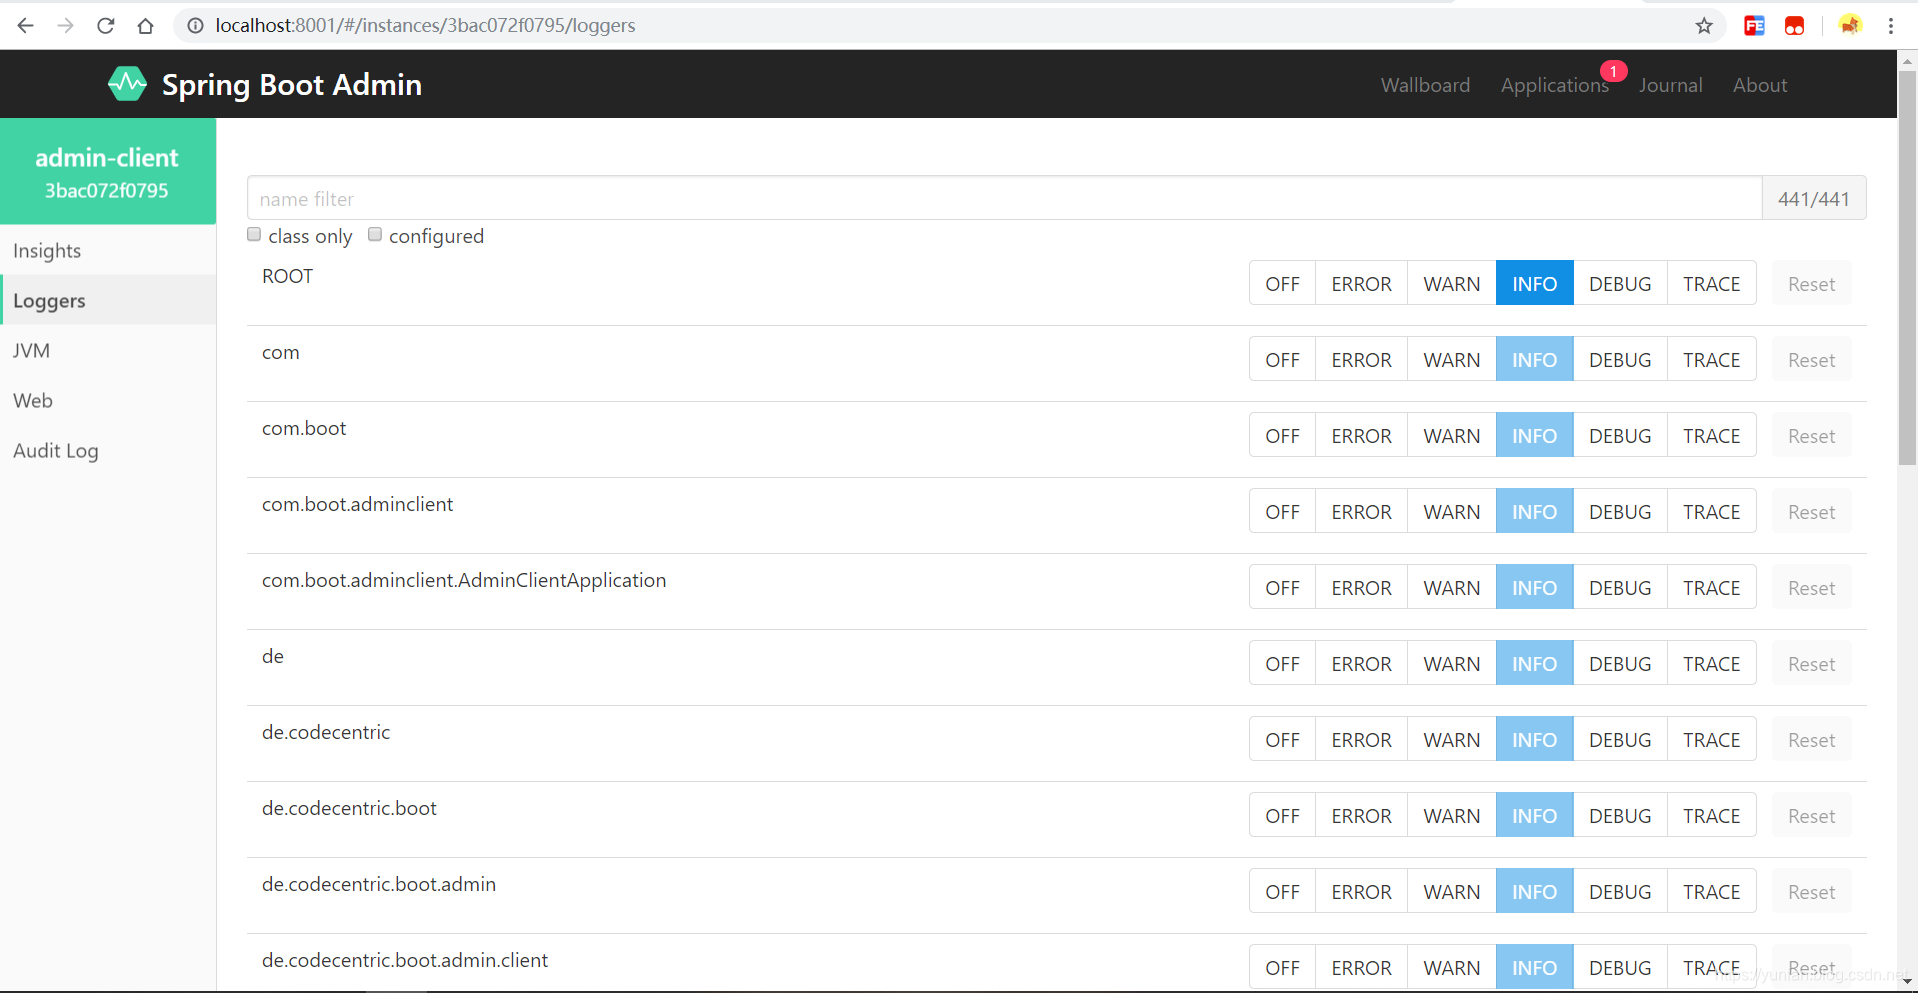Click the red robot extension icon
This screenshot has height=993, width=1918.
(1795, 26)
